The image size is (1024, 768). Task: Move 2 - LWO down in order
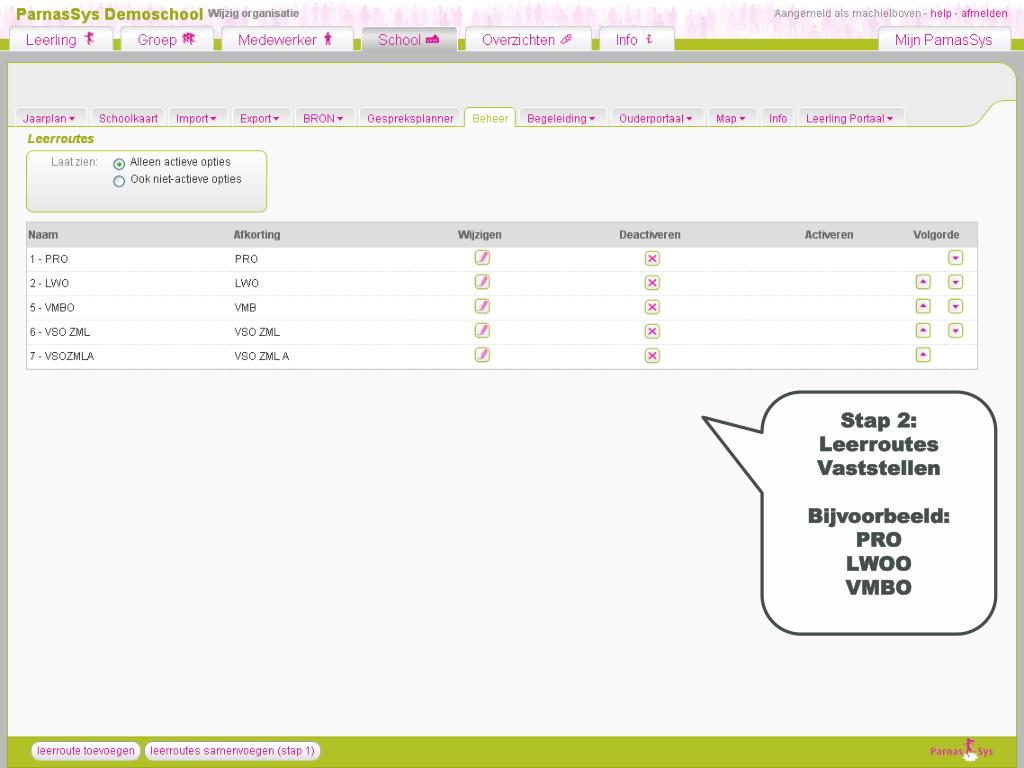(x=955, y=282)
